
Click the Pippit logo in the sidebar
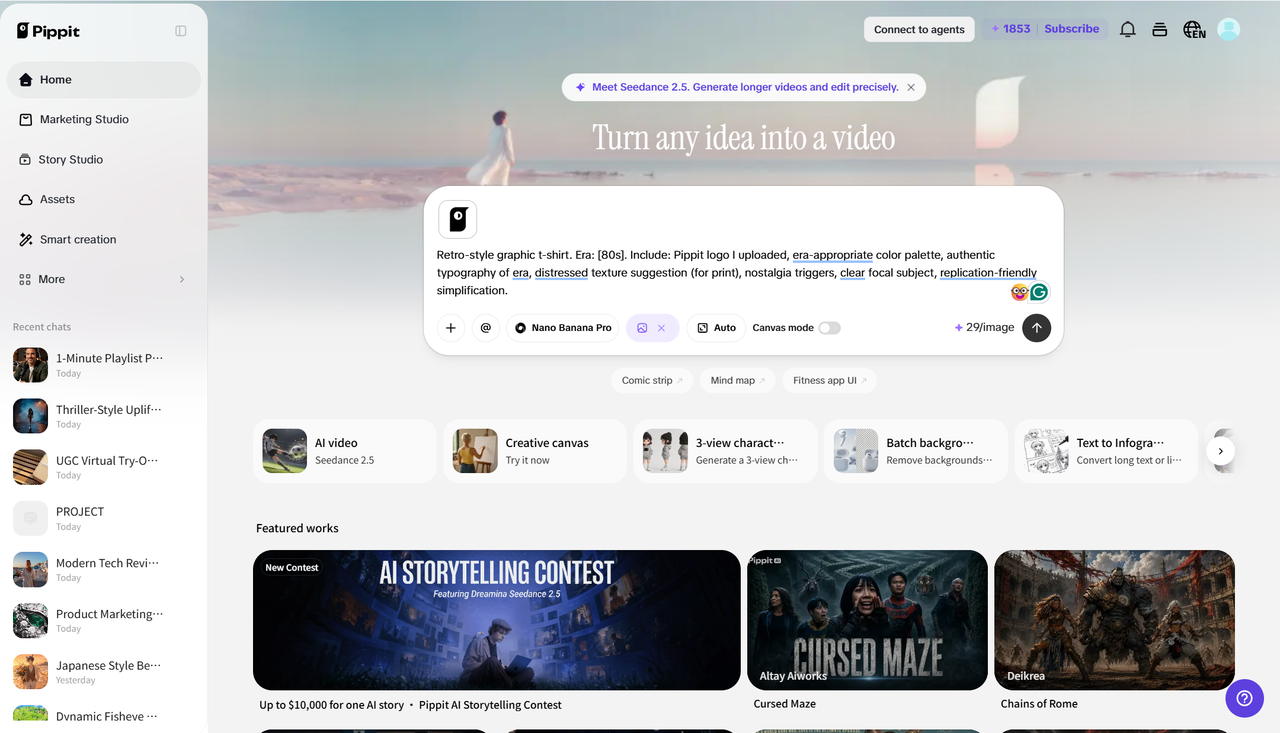(x=48, y=31)
